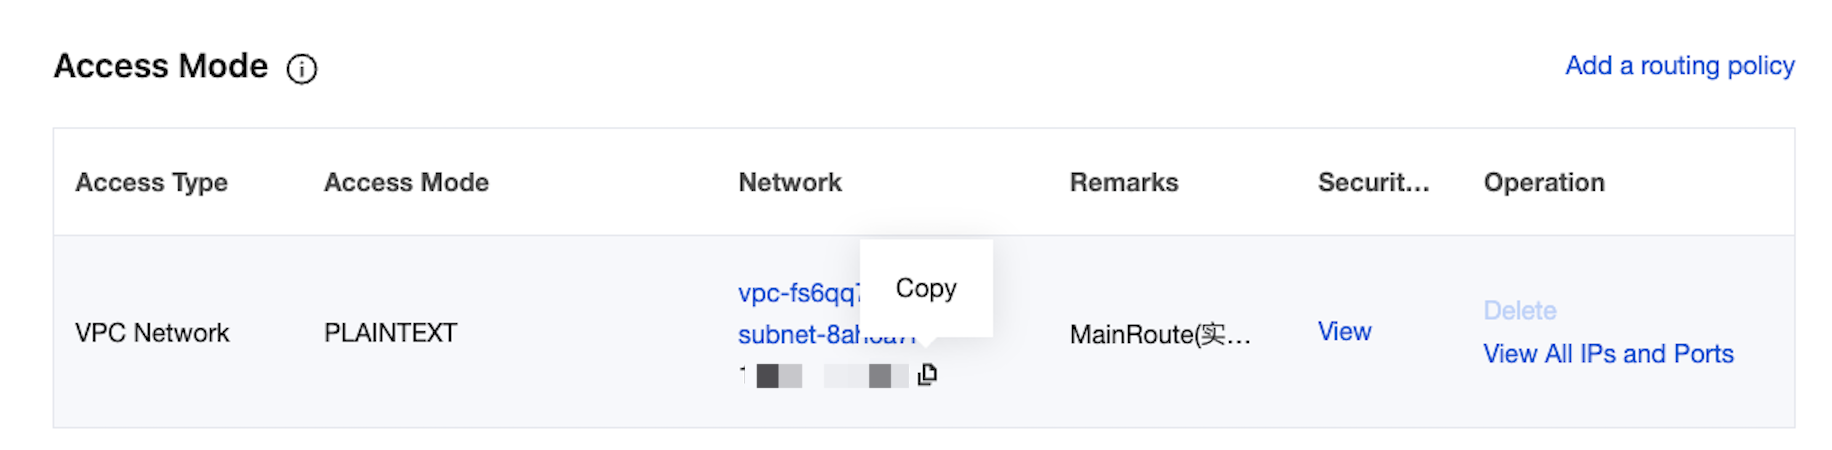Click the info icon beside Access Mode
Viewport: 1832px width, 450px height.
point(302,69)
